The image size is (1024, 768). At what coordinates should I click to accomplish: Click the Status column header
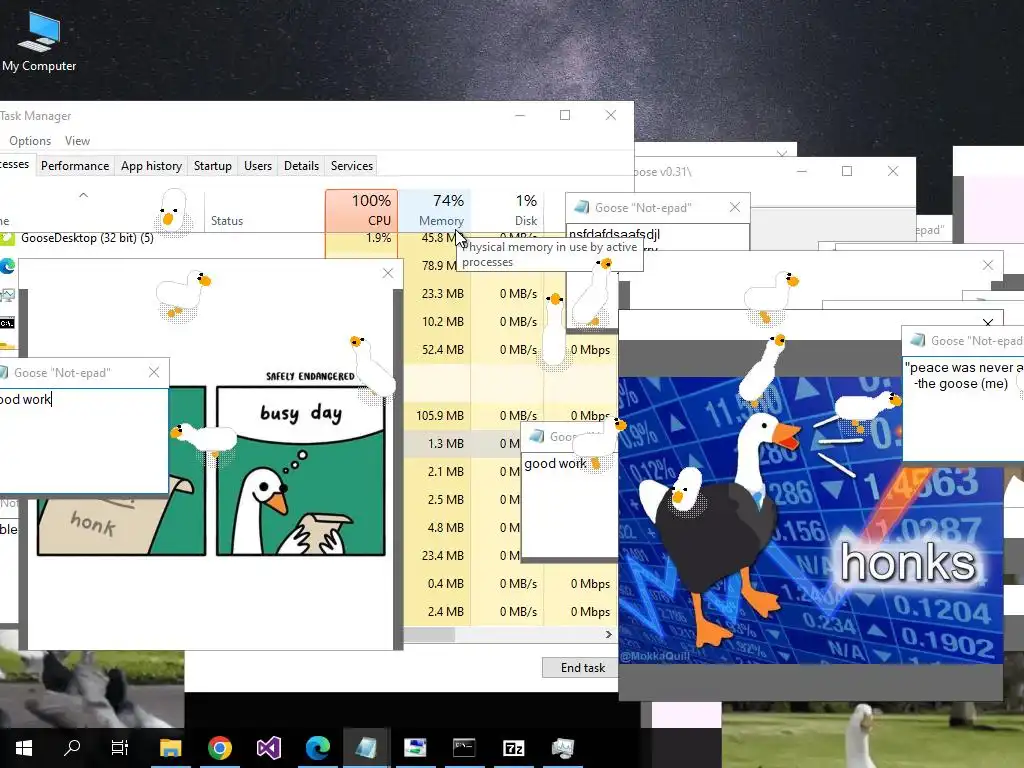pos(227,221)
